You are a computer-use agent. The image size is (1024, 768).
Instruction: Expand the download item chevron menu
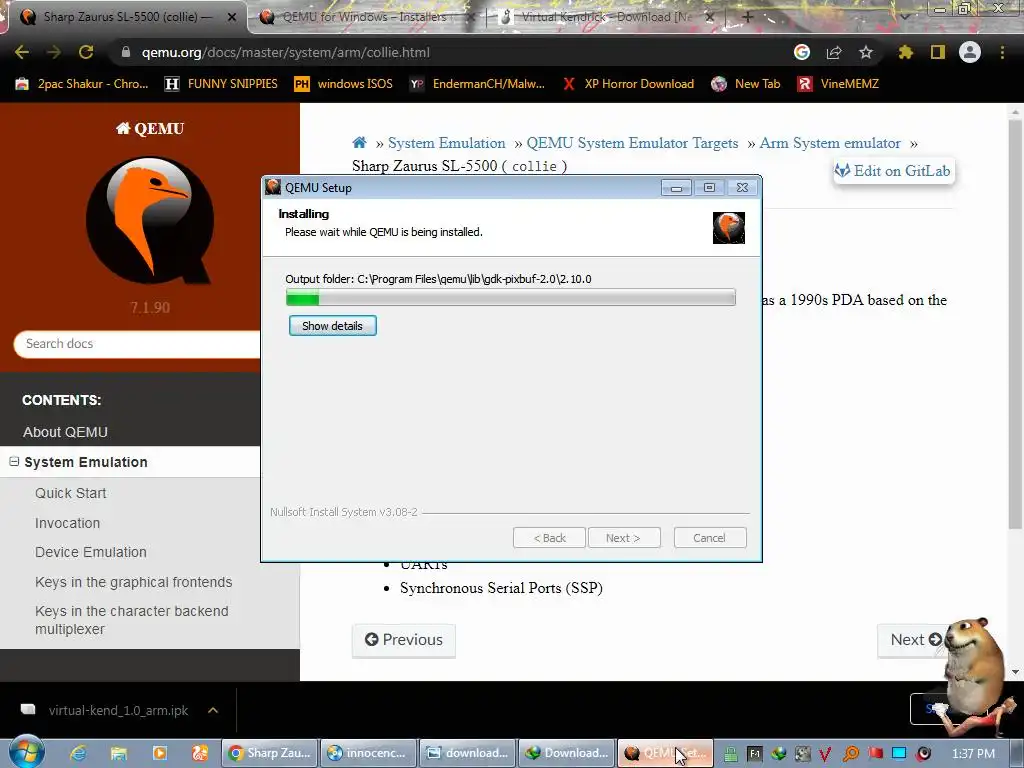tap(213, 711)
